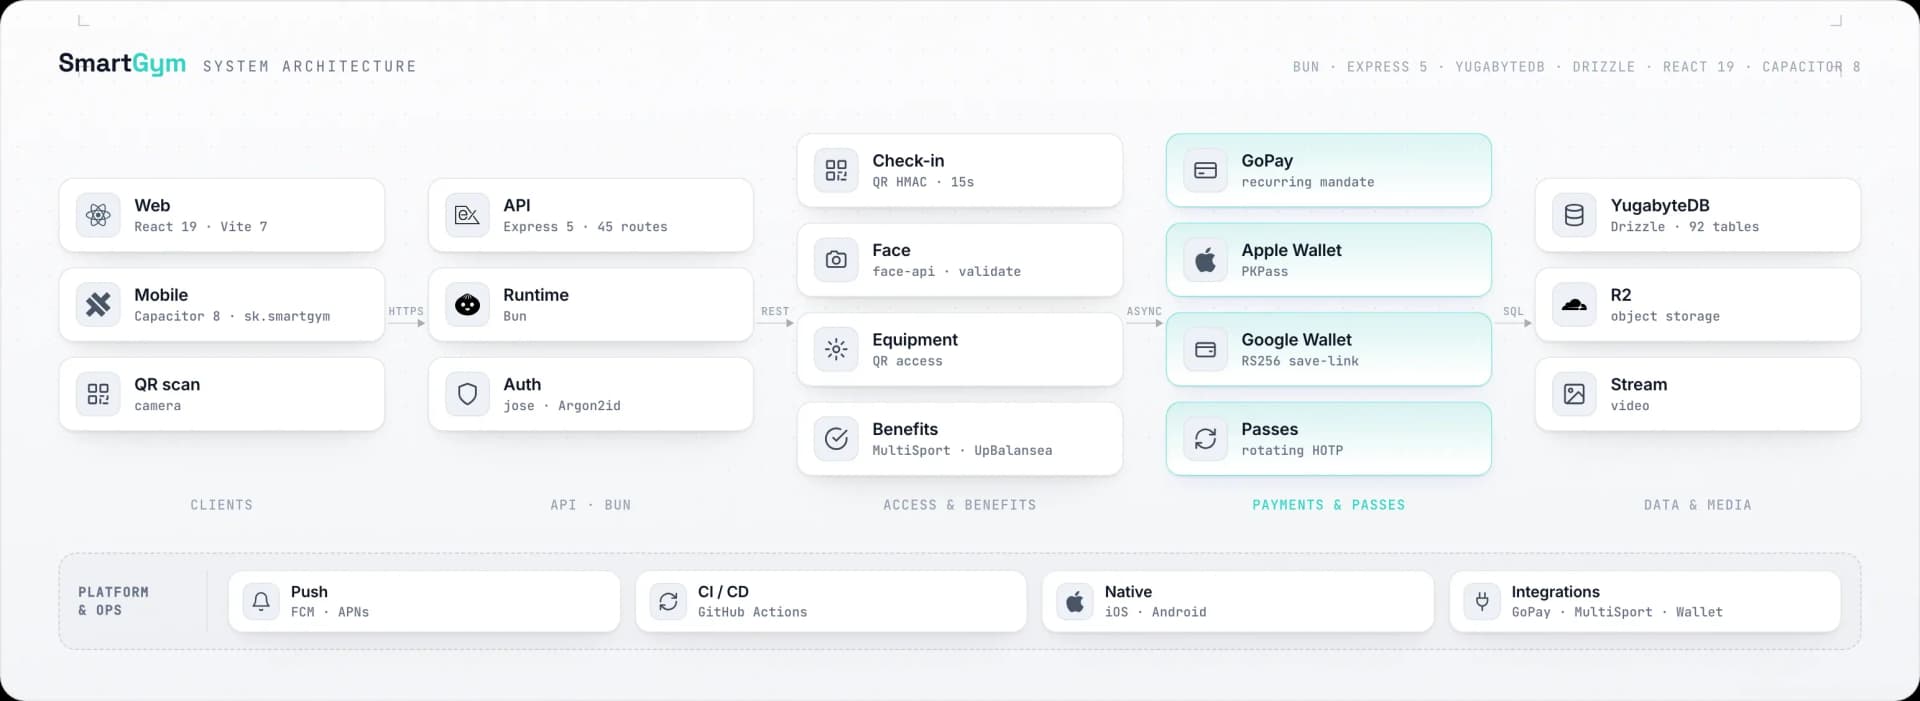Click the SmartGym logo

122,64
